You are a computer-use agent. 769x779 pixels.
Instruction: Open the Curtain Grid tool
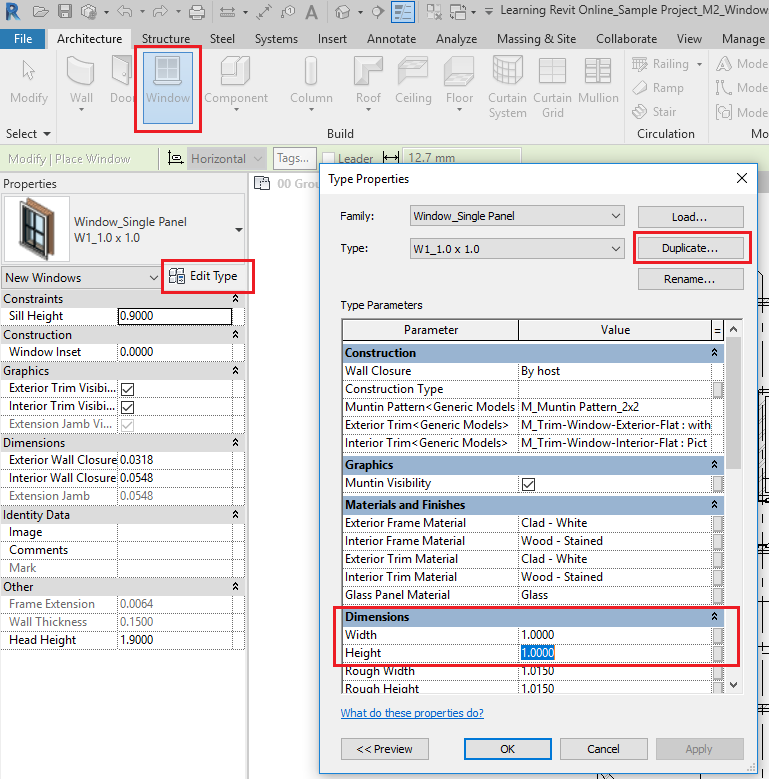[552, 72]
